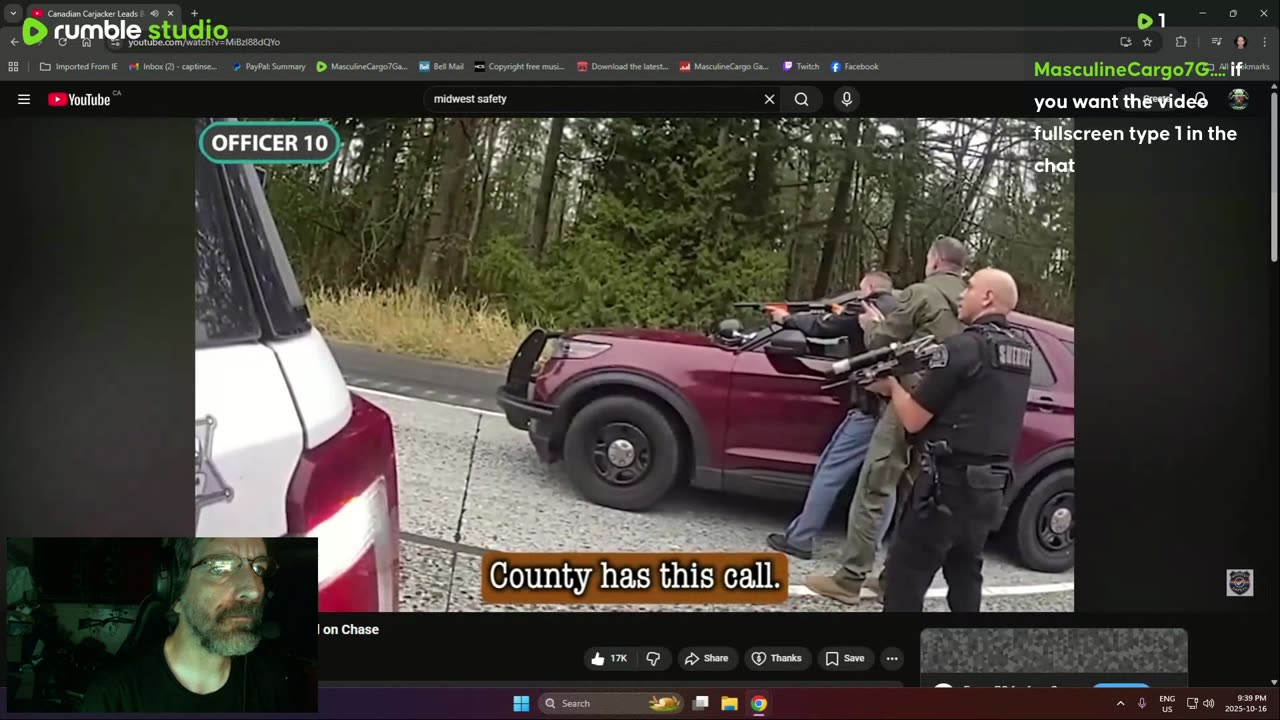
Task: Mute the tab via speaker icon
Action: coord(154,14)
